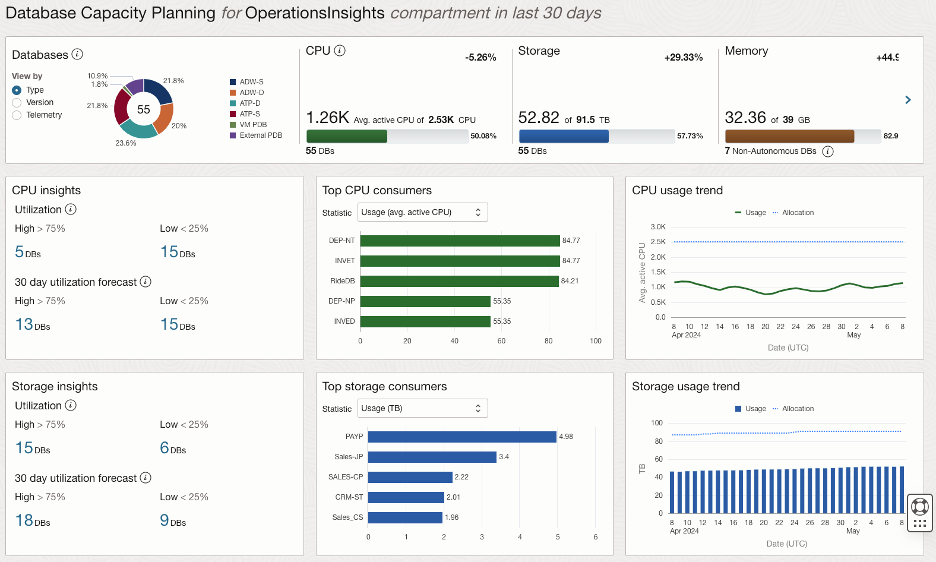Click the '55 DBs' text under the CPU bar
This screenshot has width=936, height=562.
point(320,151)
